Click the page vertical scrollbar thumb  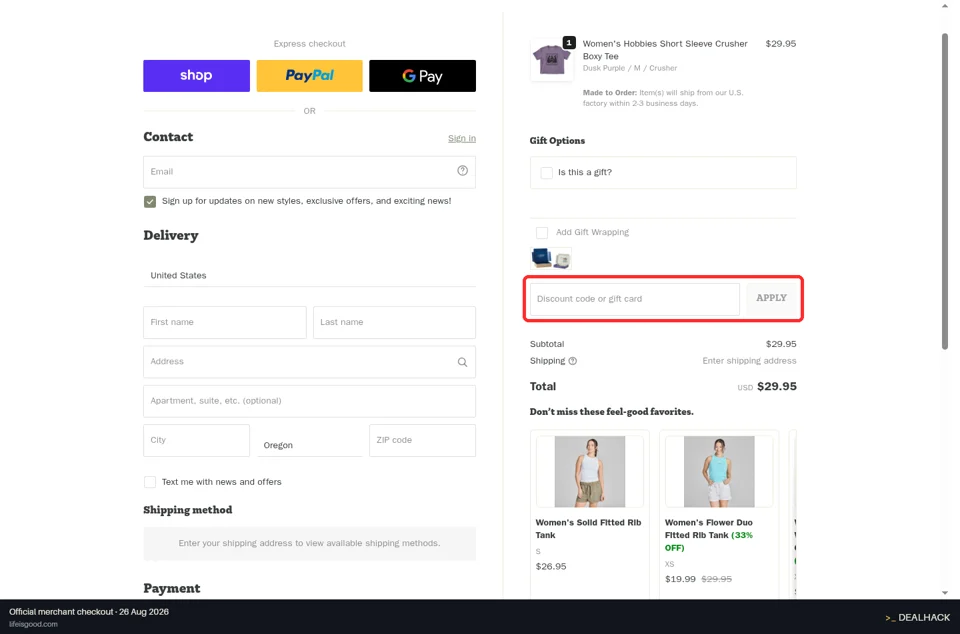[945, 192]
